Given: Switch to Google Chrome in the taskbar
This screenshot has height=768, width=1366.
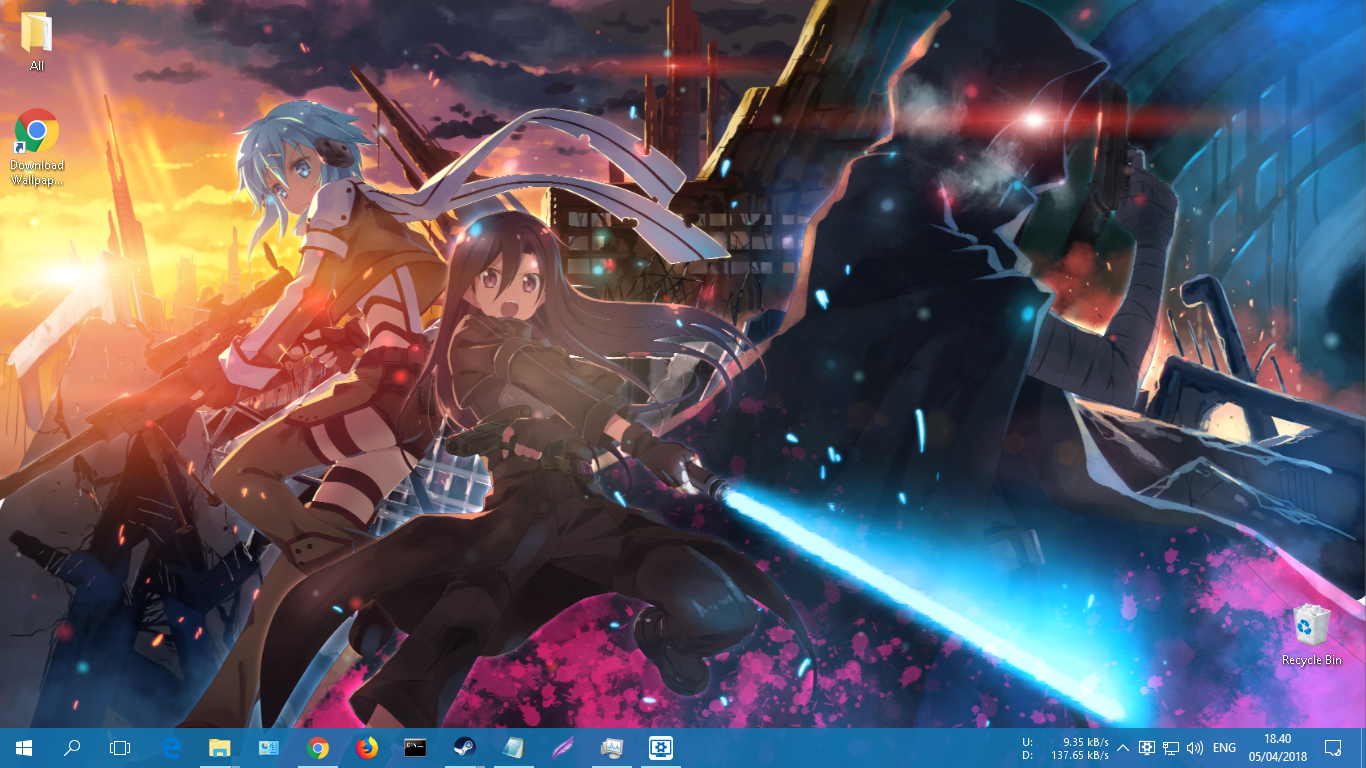Looking at the screenshot, I should click(x=318, y=747).
